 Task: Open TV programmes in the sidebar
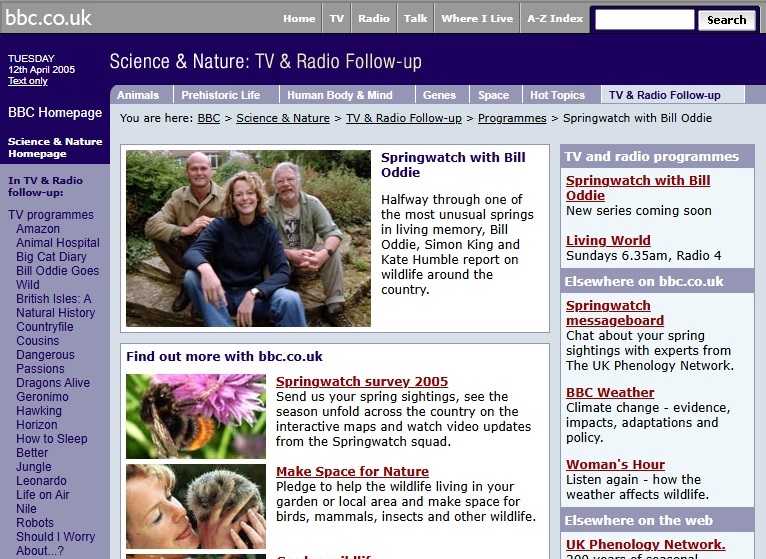coord(51,215)
